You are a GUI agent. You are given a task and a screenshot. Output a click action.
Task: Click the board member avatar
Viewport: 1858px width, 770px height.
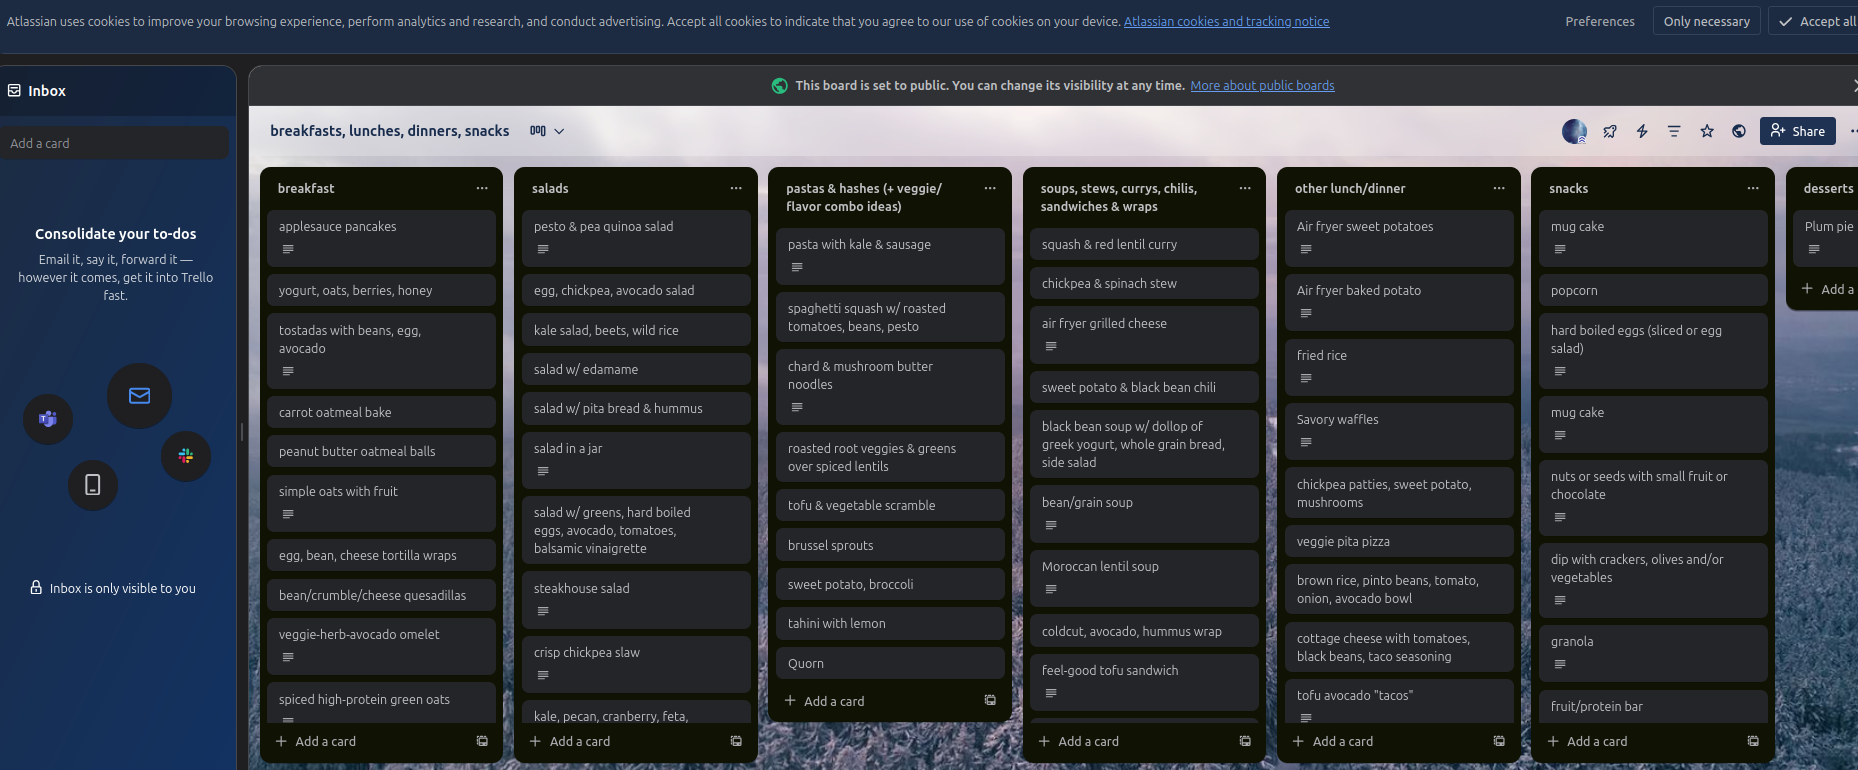click(x=1574, y=131)
